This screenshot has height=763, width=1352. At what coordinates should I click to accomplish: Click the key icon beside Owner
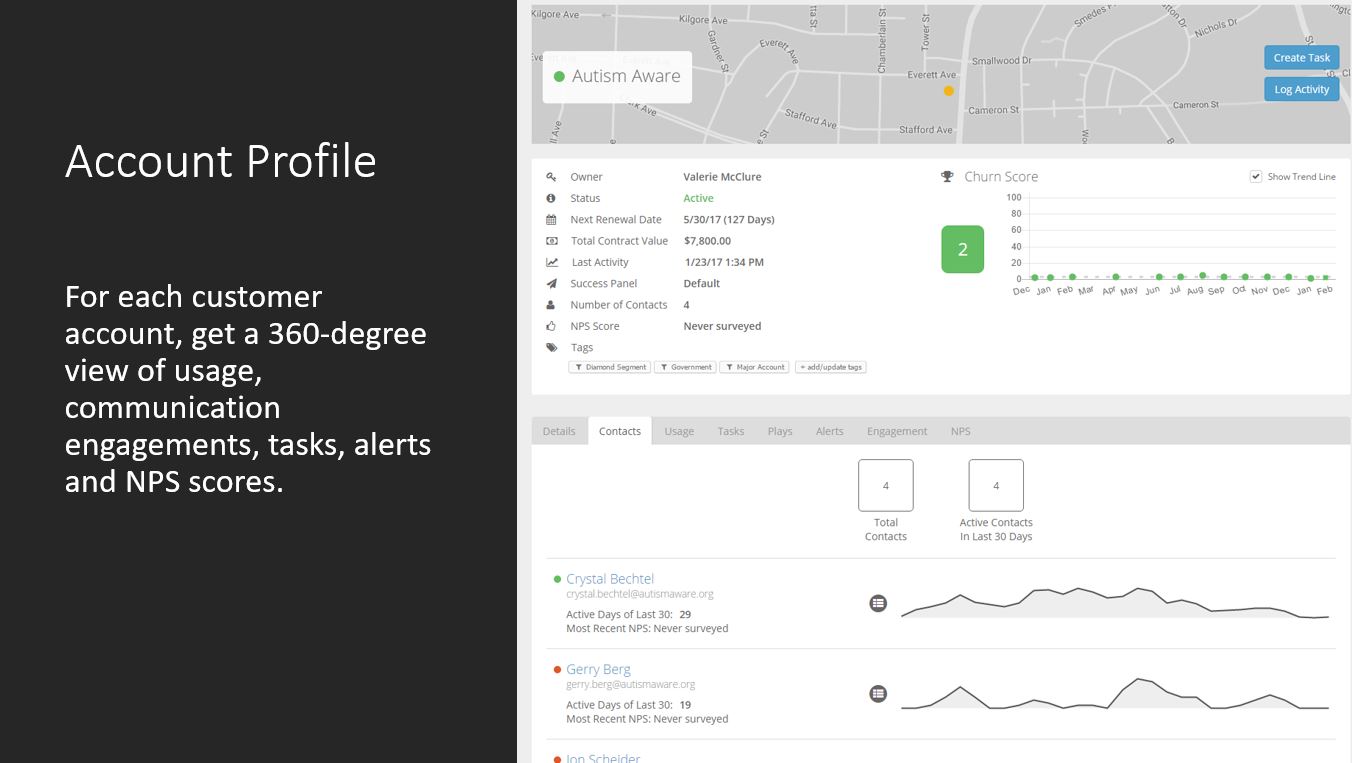[551, 177]
